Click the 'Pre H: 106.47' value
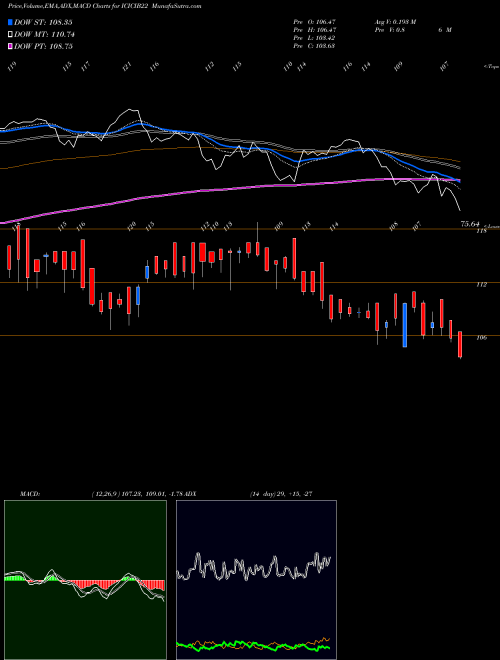The height and width of the screenshot is (660, 500). click(x=314, y=30)
